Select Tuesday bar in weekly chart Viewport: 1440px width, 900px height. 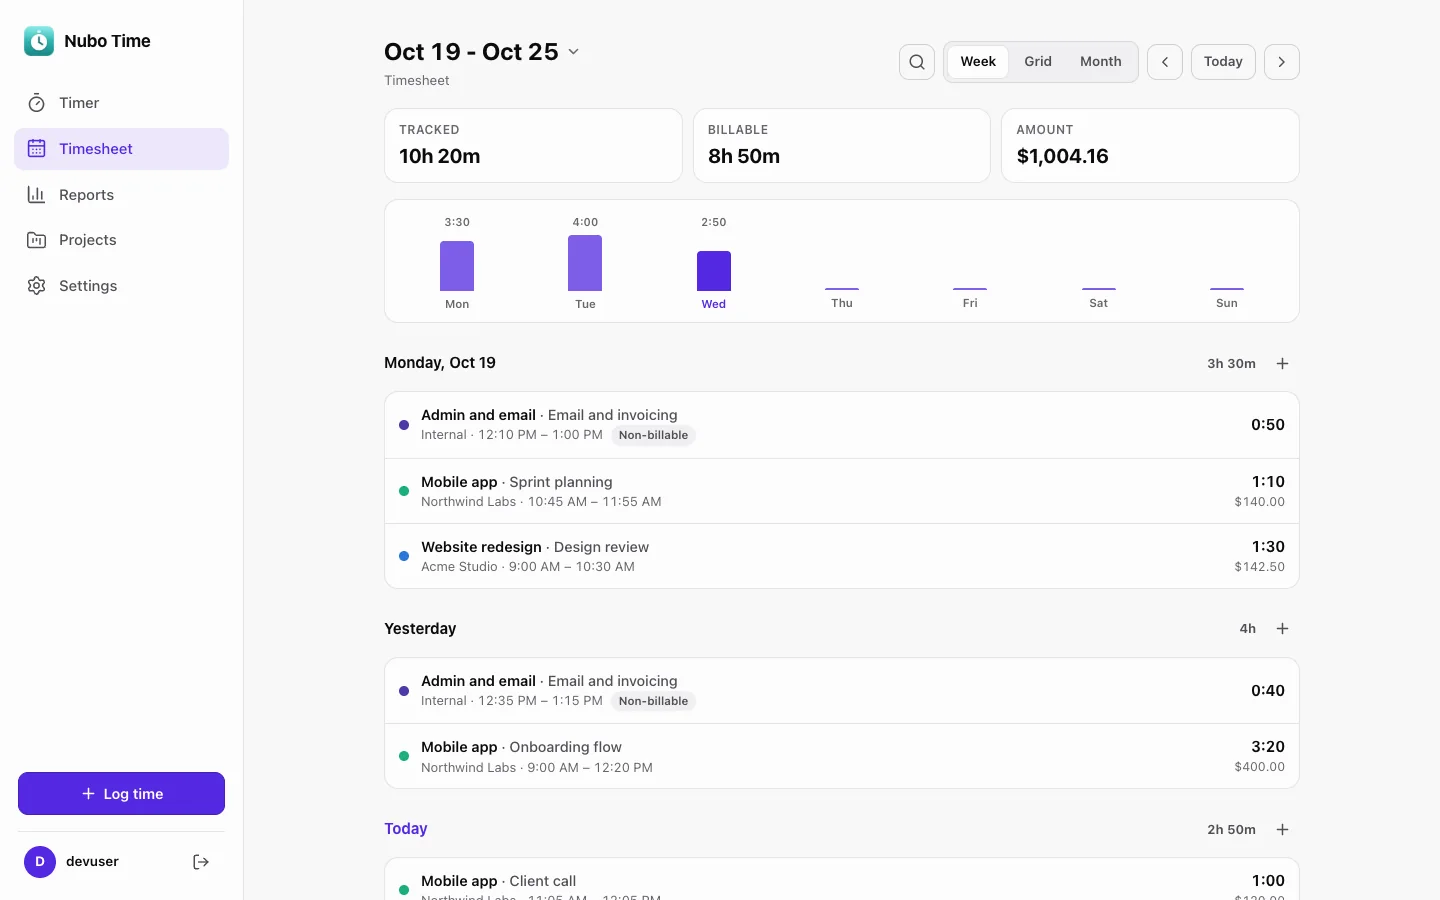pos(585,263)
